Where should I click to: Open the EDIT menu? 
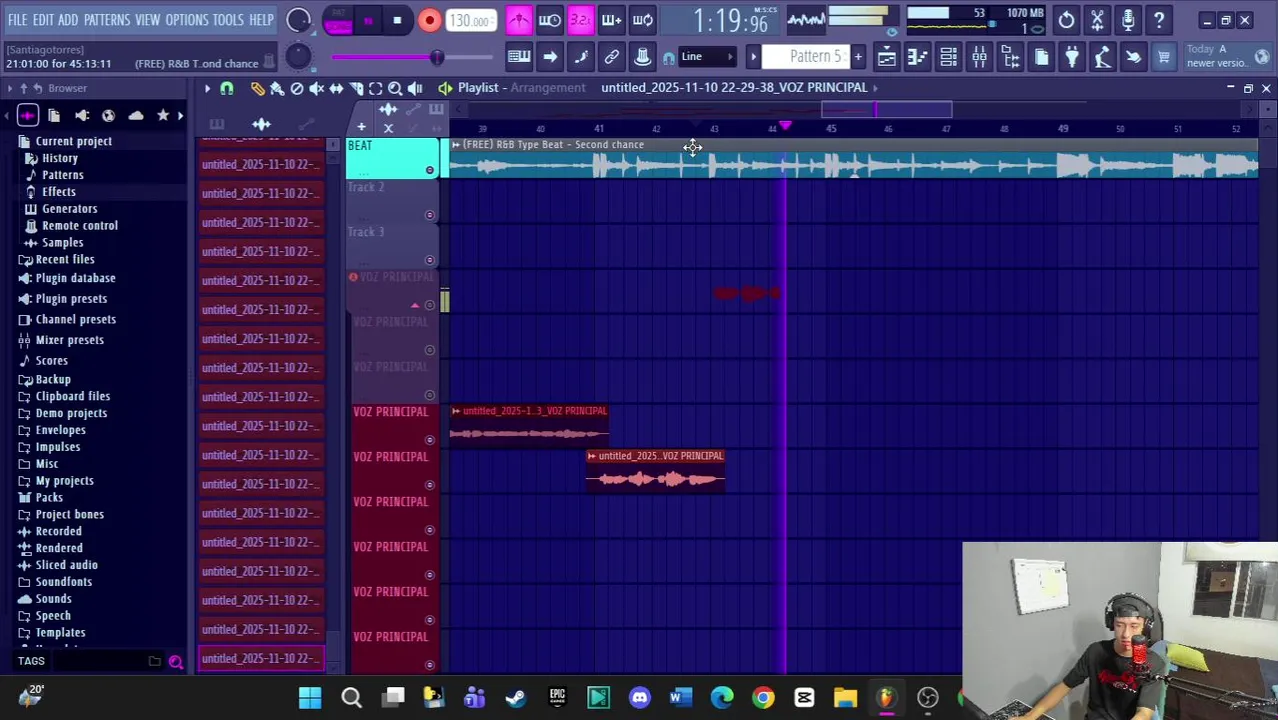pyautogui.click(x=43, y=20)
